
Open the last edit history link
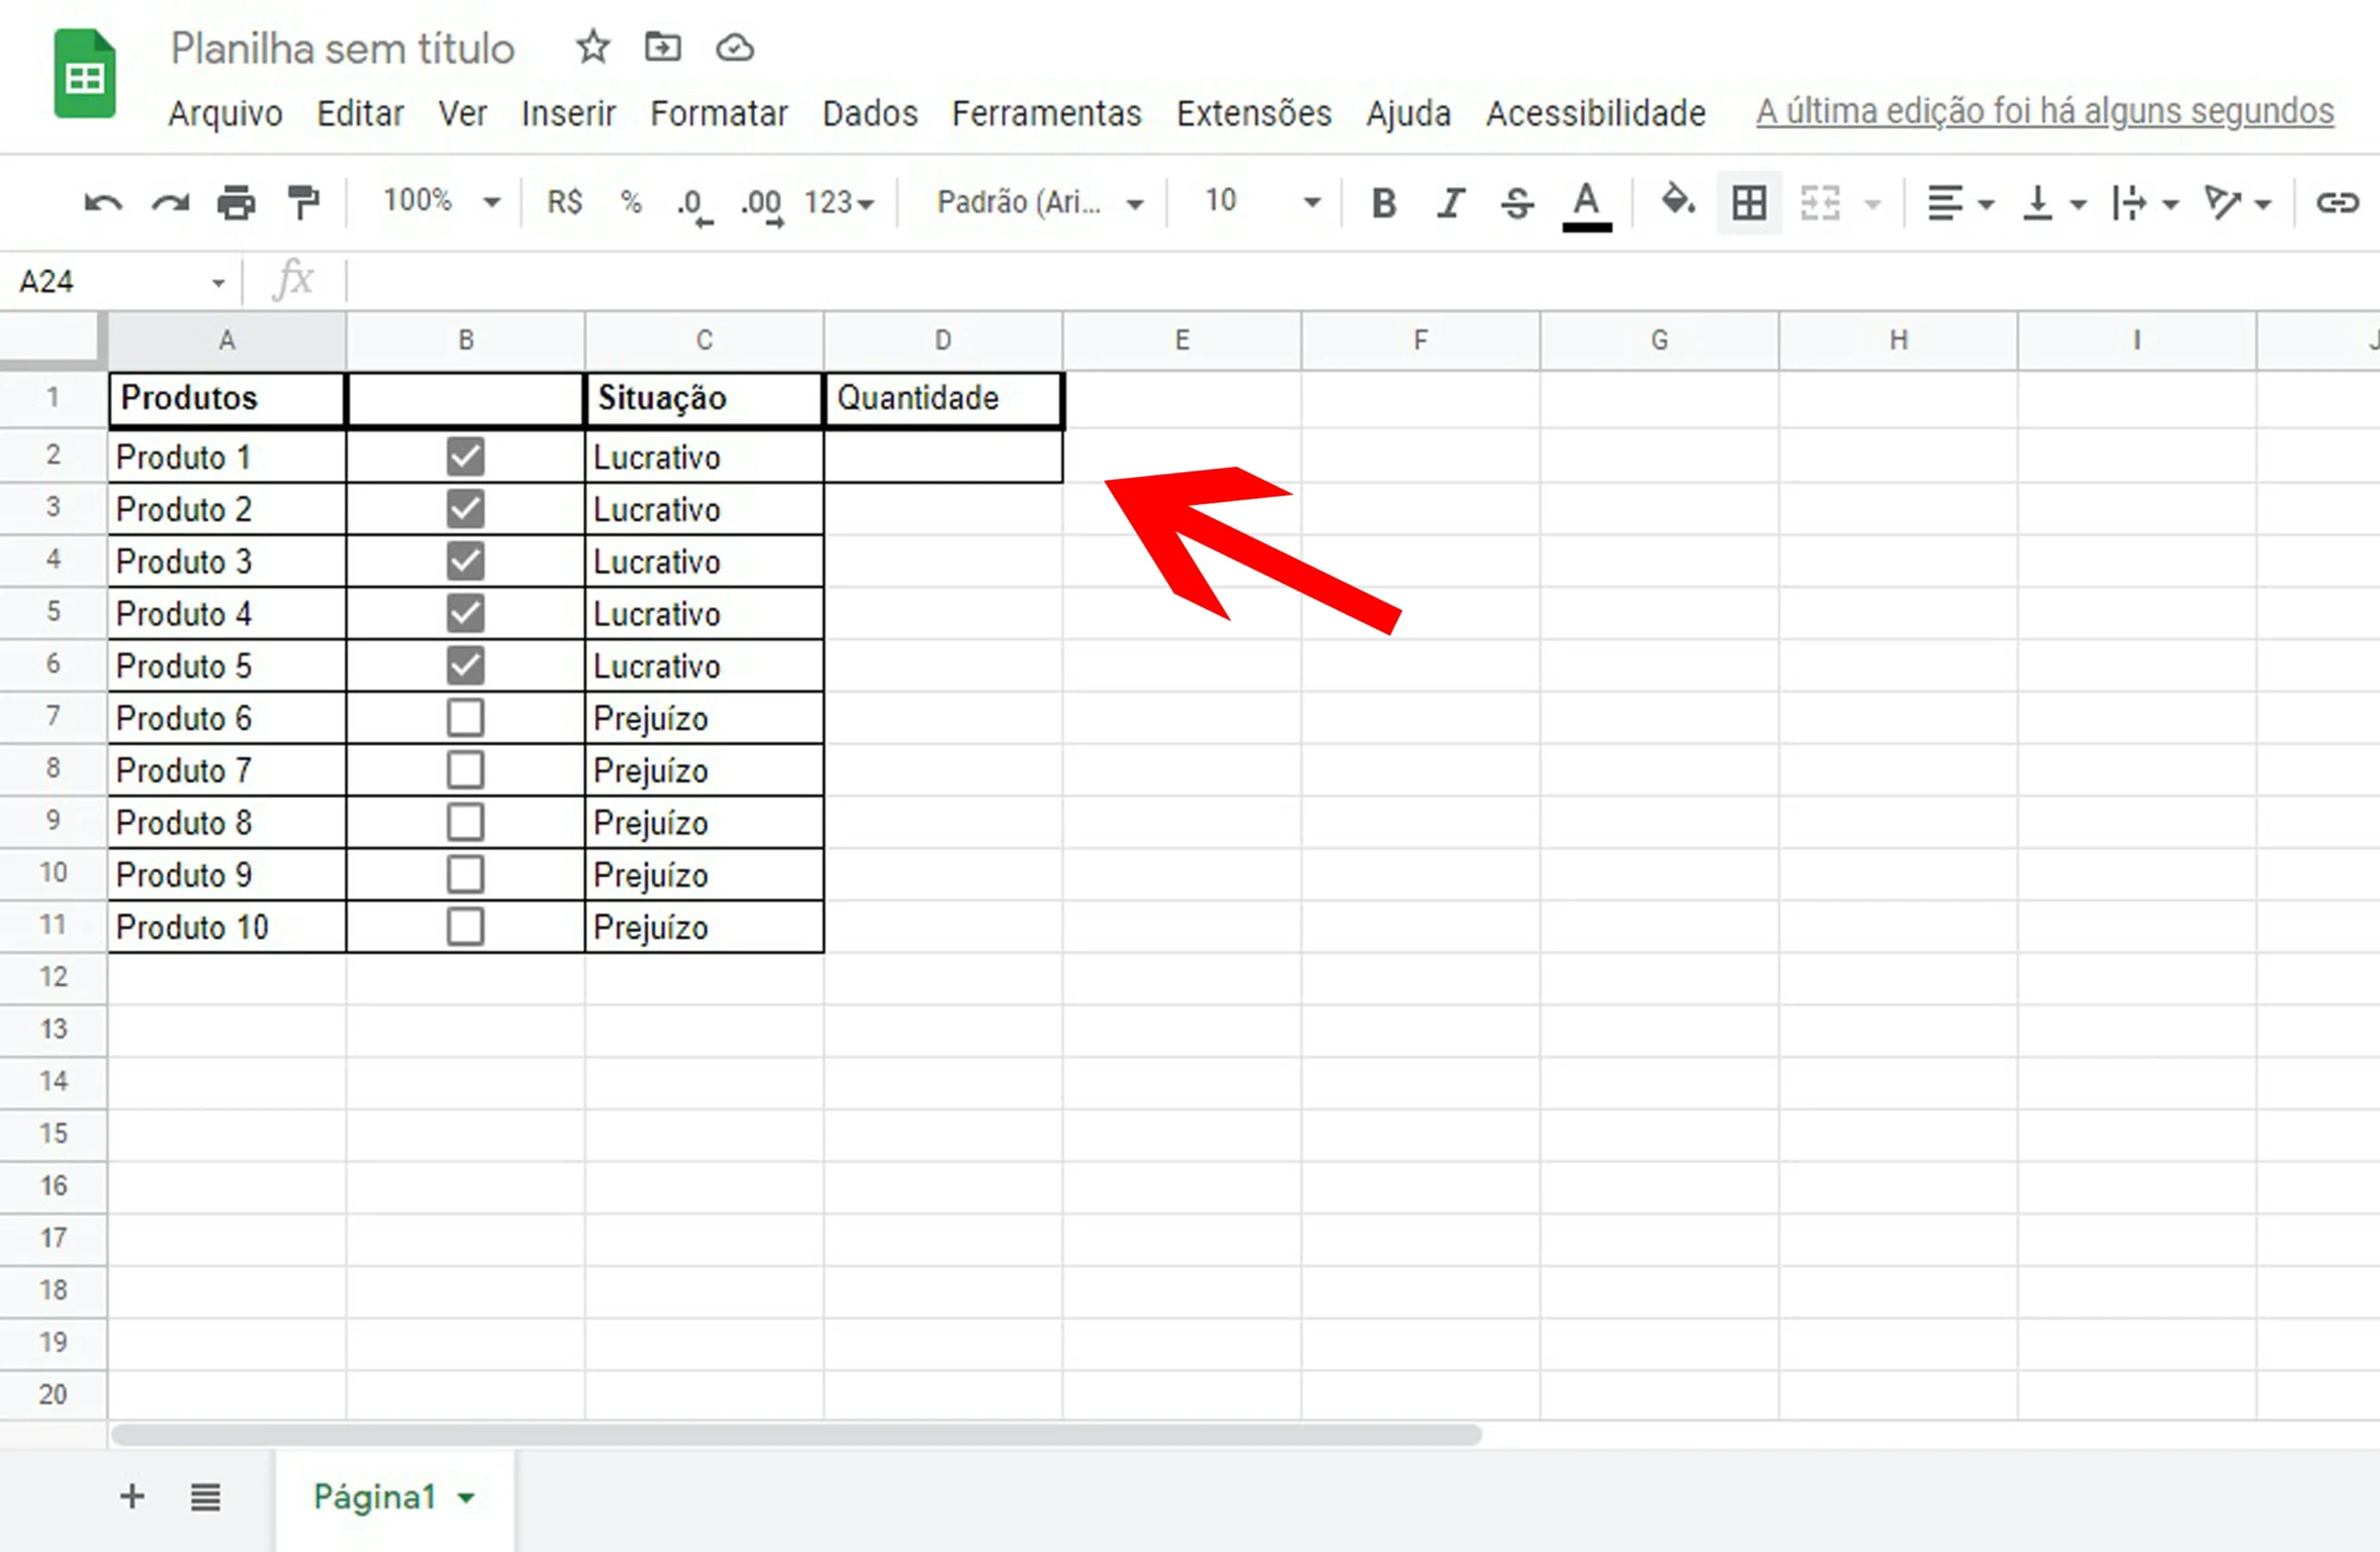[x=2045, y=111]
